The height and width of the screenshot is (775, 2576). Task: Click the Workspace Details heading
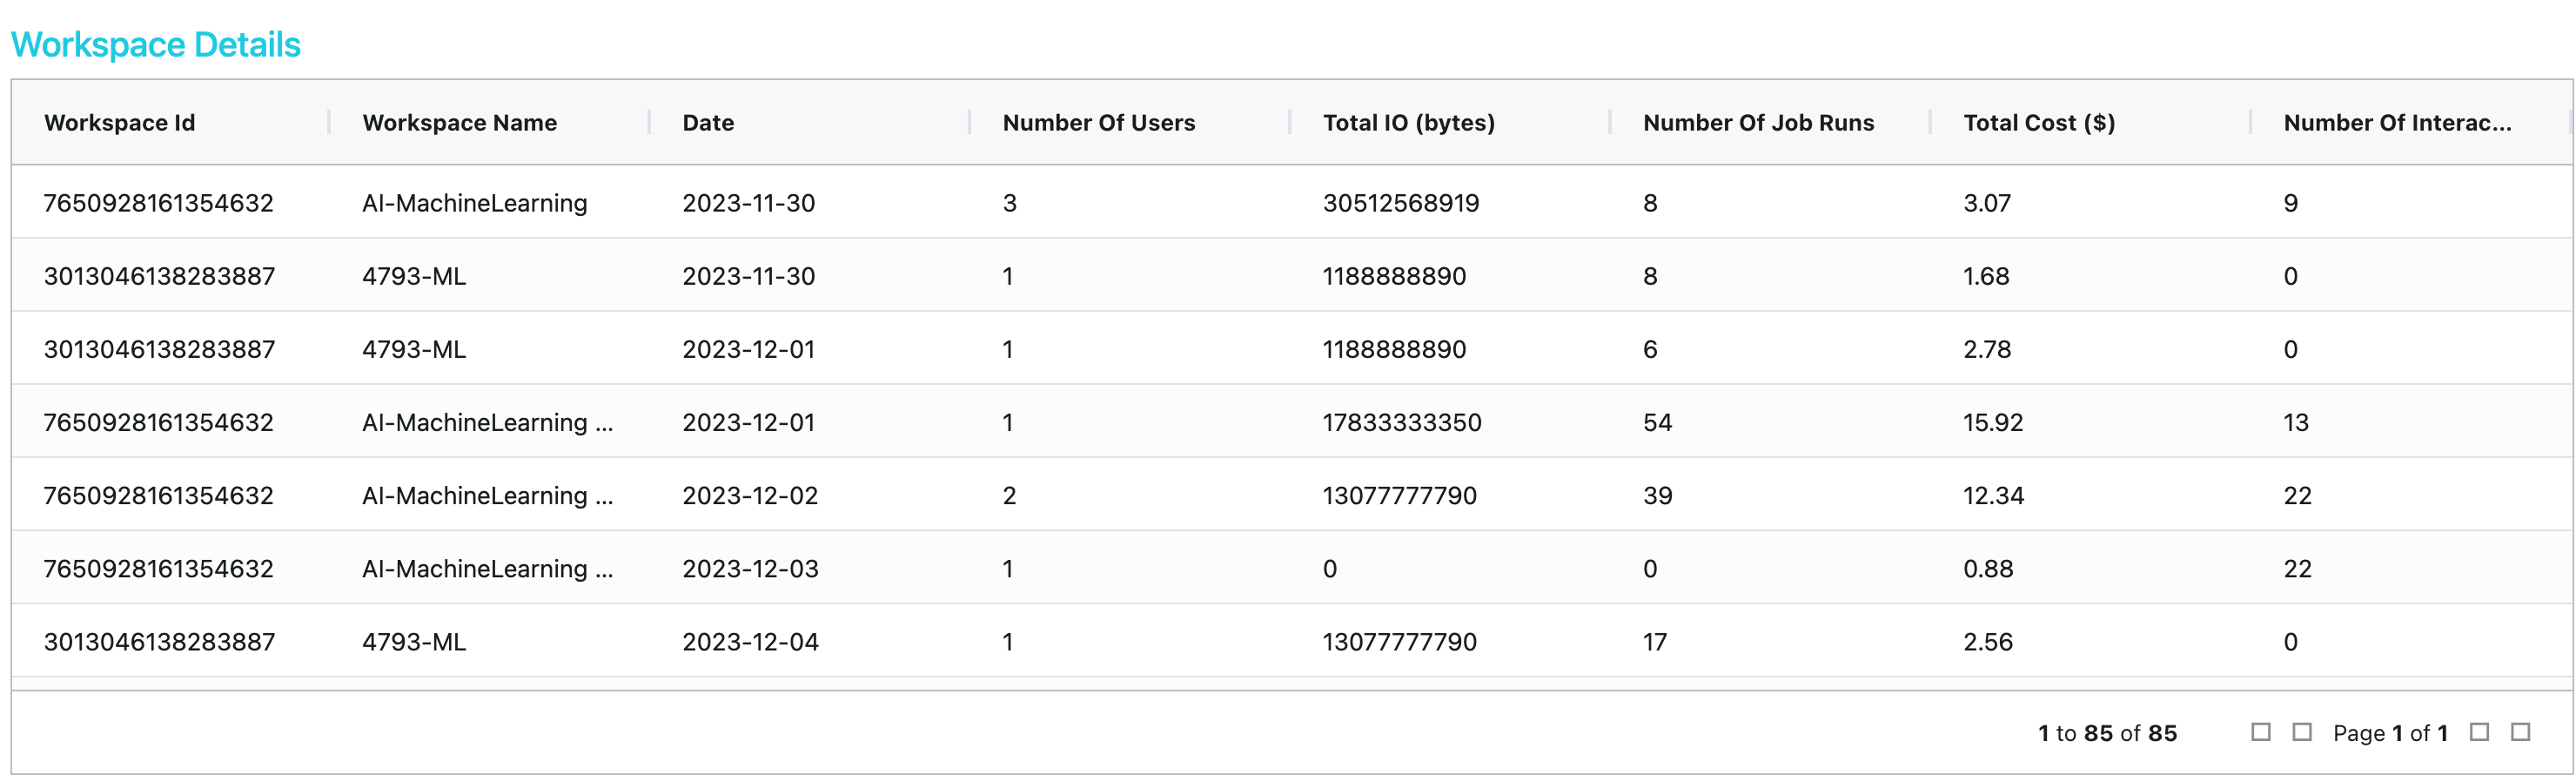pyautogui.click(x=156, y=45)
